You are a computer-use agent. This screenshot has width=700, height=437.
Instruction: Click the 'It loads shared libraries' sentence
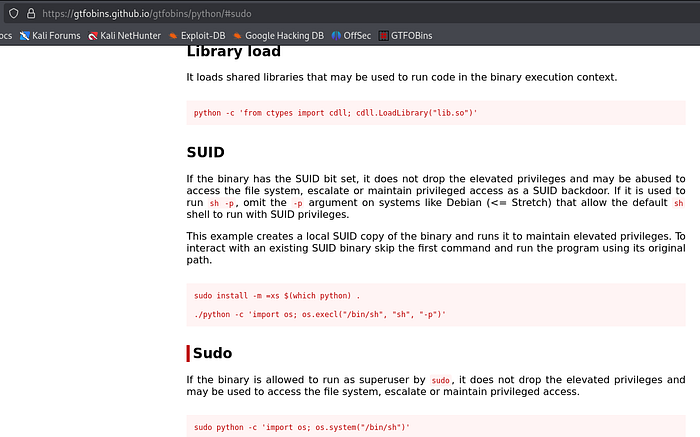tap(402, 77)
